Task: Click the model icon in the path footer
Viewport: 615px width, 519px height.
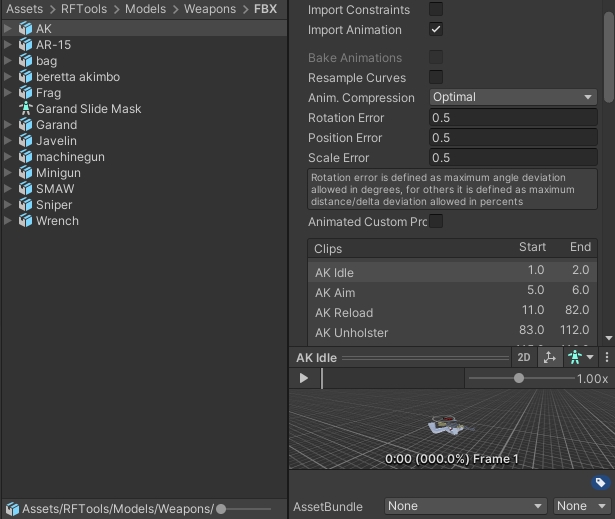Action: [x=13, y=509]
